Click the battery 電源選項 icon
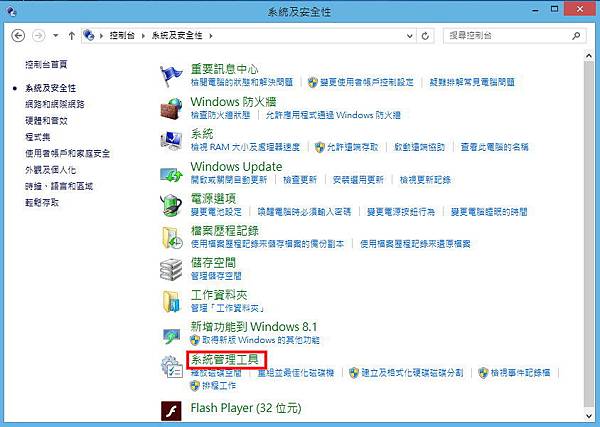This screenshot has width=600, height=427. coord(171,205)
